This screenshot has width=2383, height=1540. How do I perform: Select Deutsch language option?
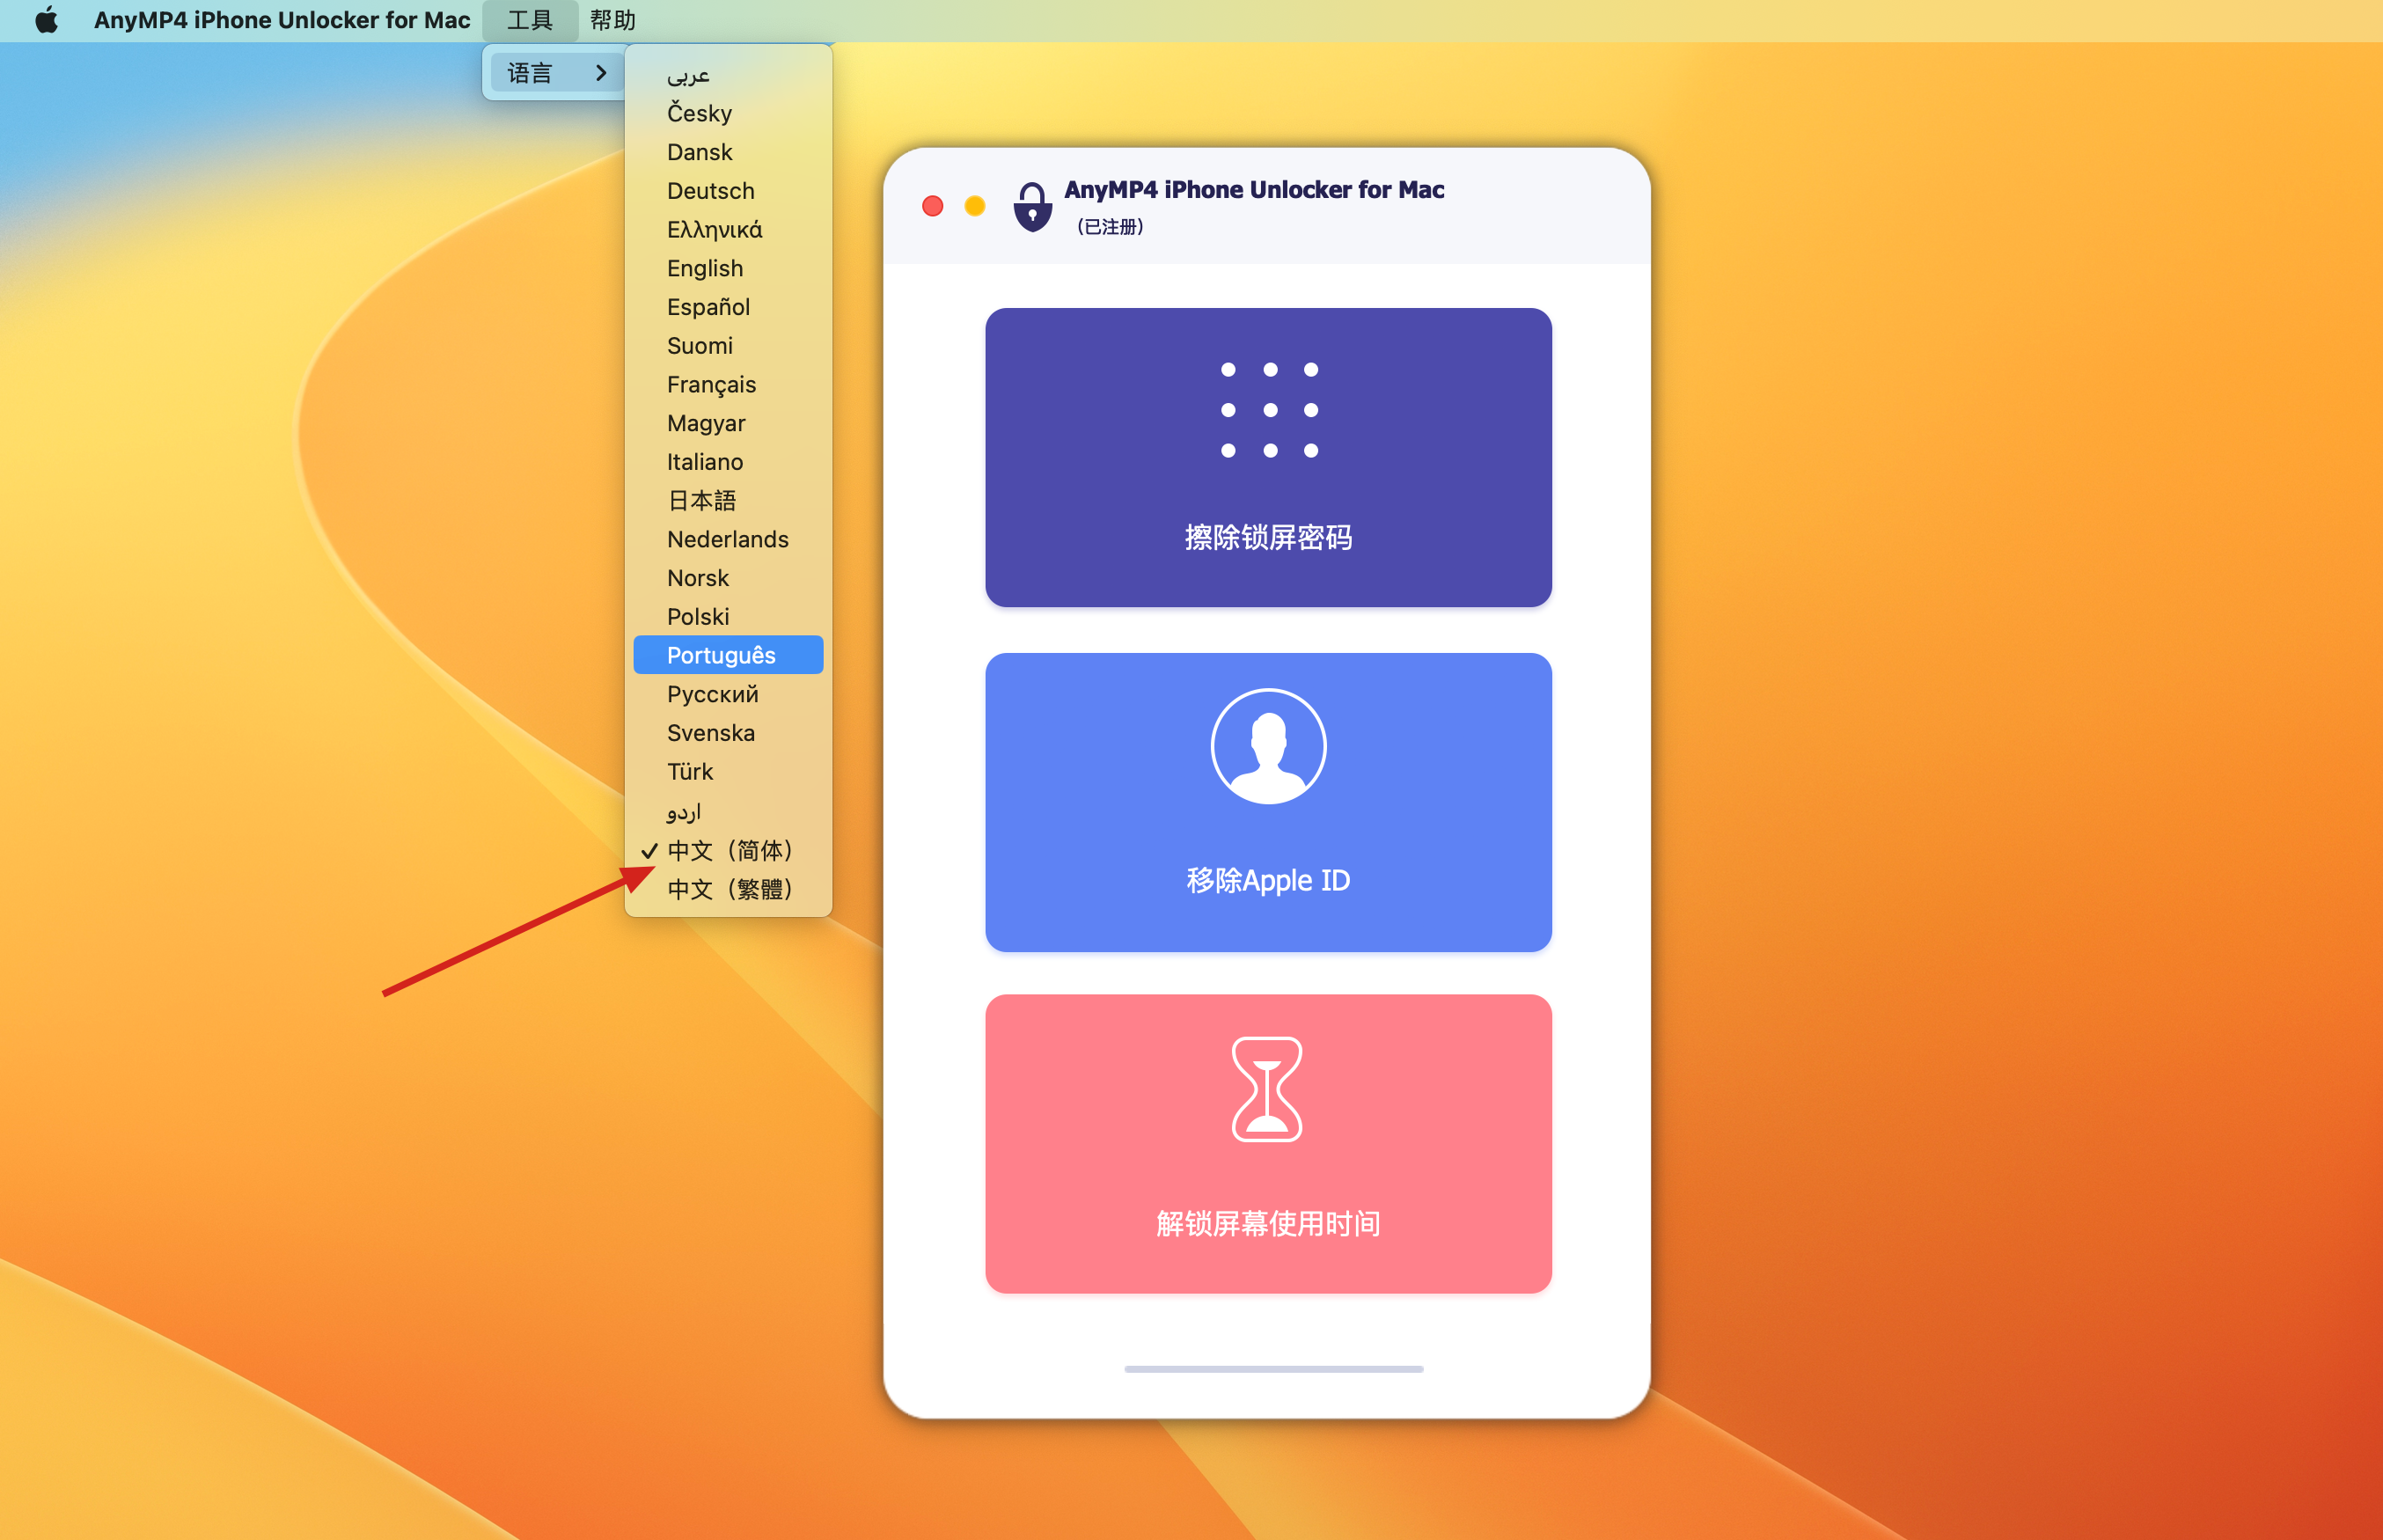point(729,190)
